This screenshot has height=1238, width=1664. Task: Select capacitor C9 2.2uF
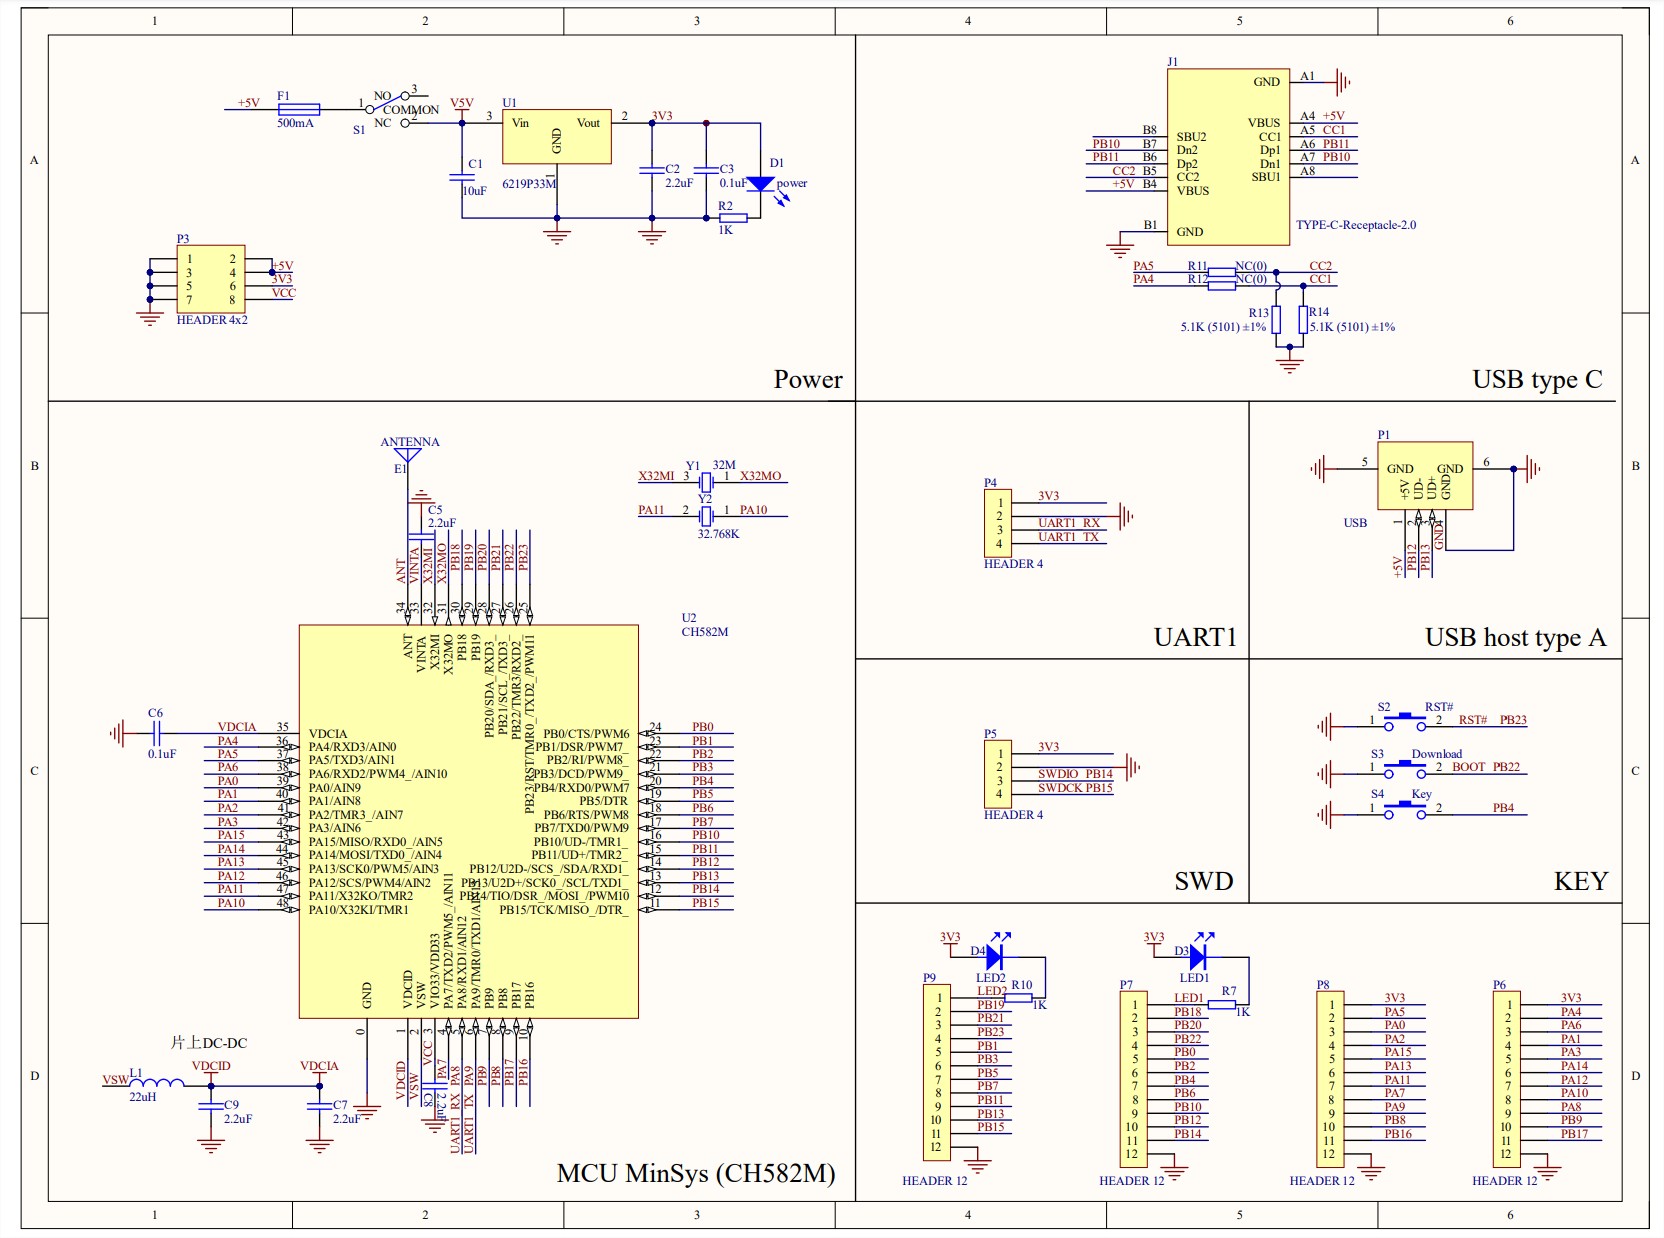210,1106
